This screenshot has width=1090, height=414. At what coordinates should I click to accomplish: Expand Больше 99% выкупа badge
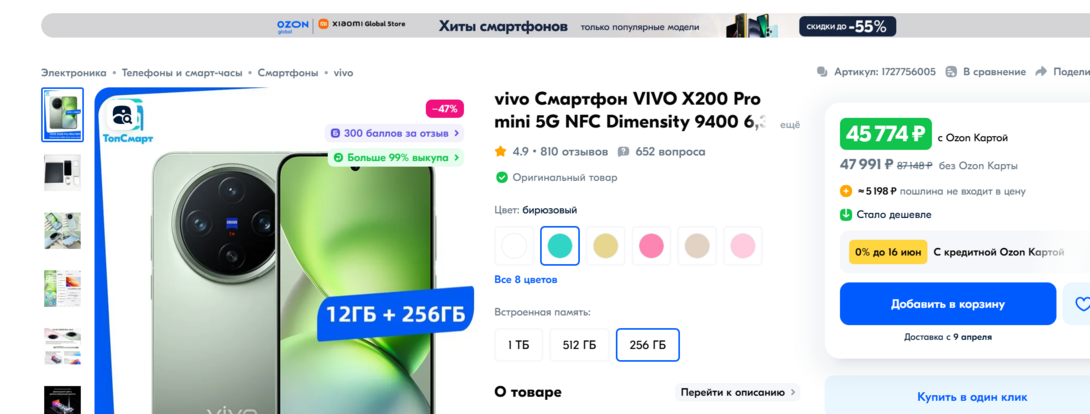pos(396,158)
